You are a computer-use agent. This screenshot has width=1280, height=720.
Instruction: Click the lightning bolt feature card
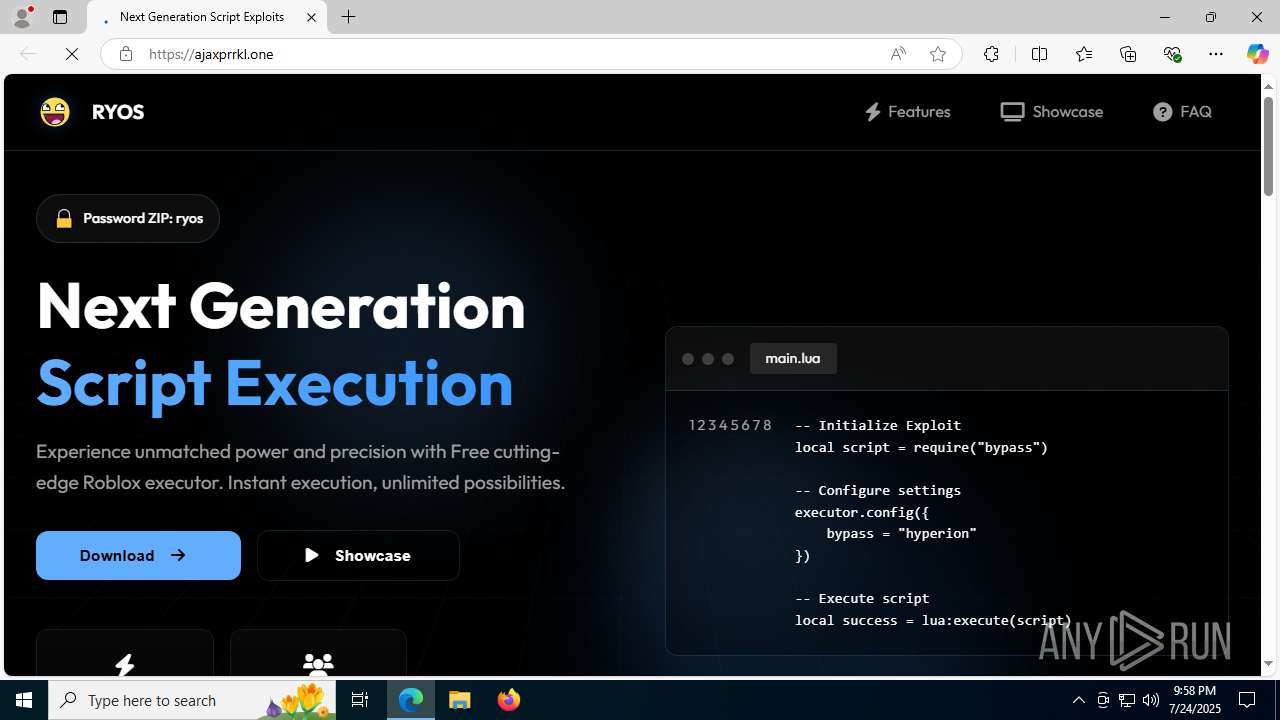click(x=125, y=654)
